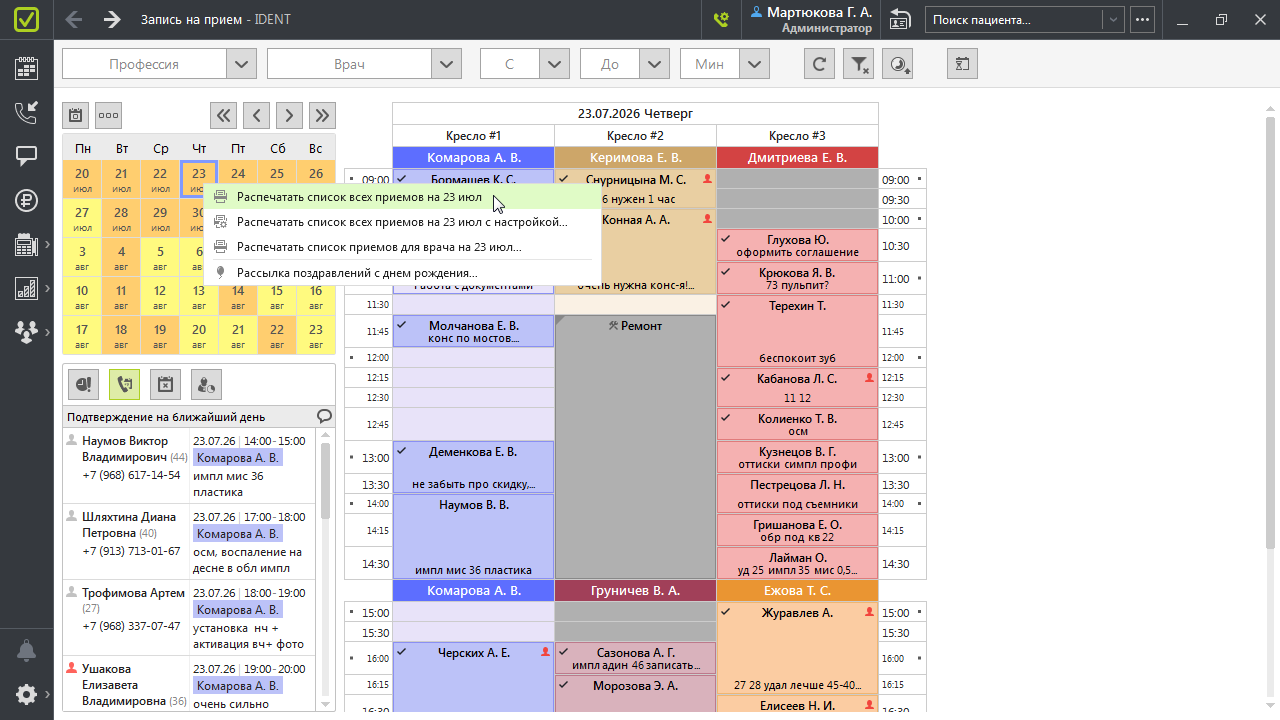This screenshot has height=720, width=1280.
Task: Choose print all appointments with settings option
Action: (402, 221)
